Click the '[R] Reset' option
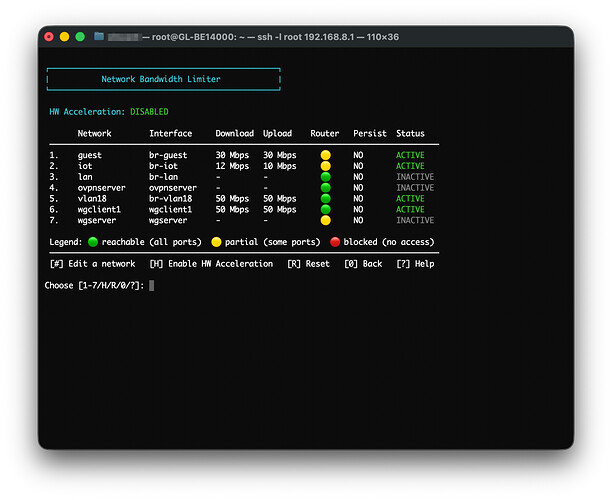 (x=308, y=264)
